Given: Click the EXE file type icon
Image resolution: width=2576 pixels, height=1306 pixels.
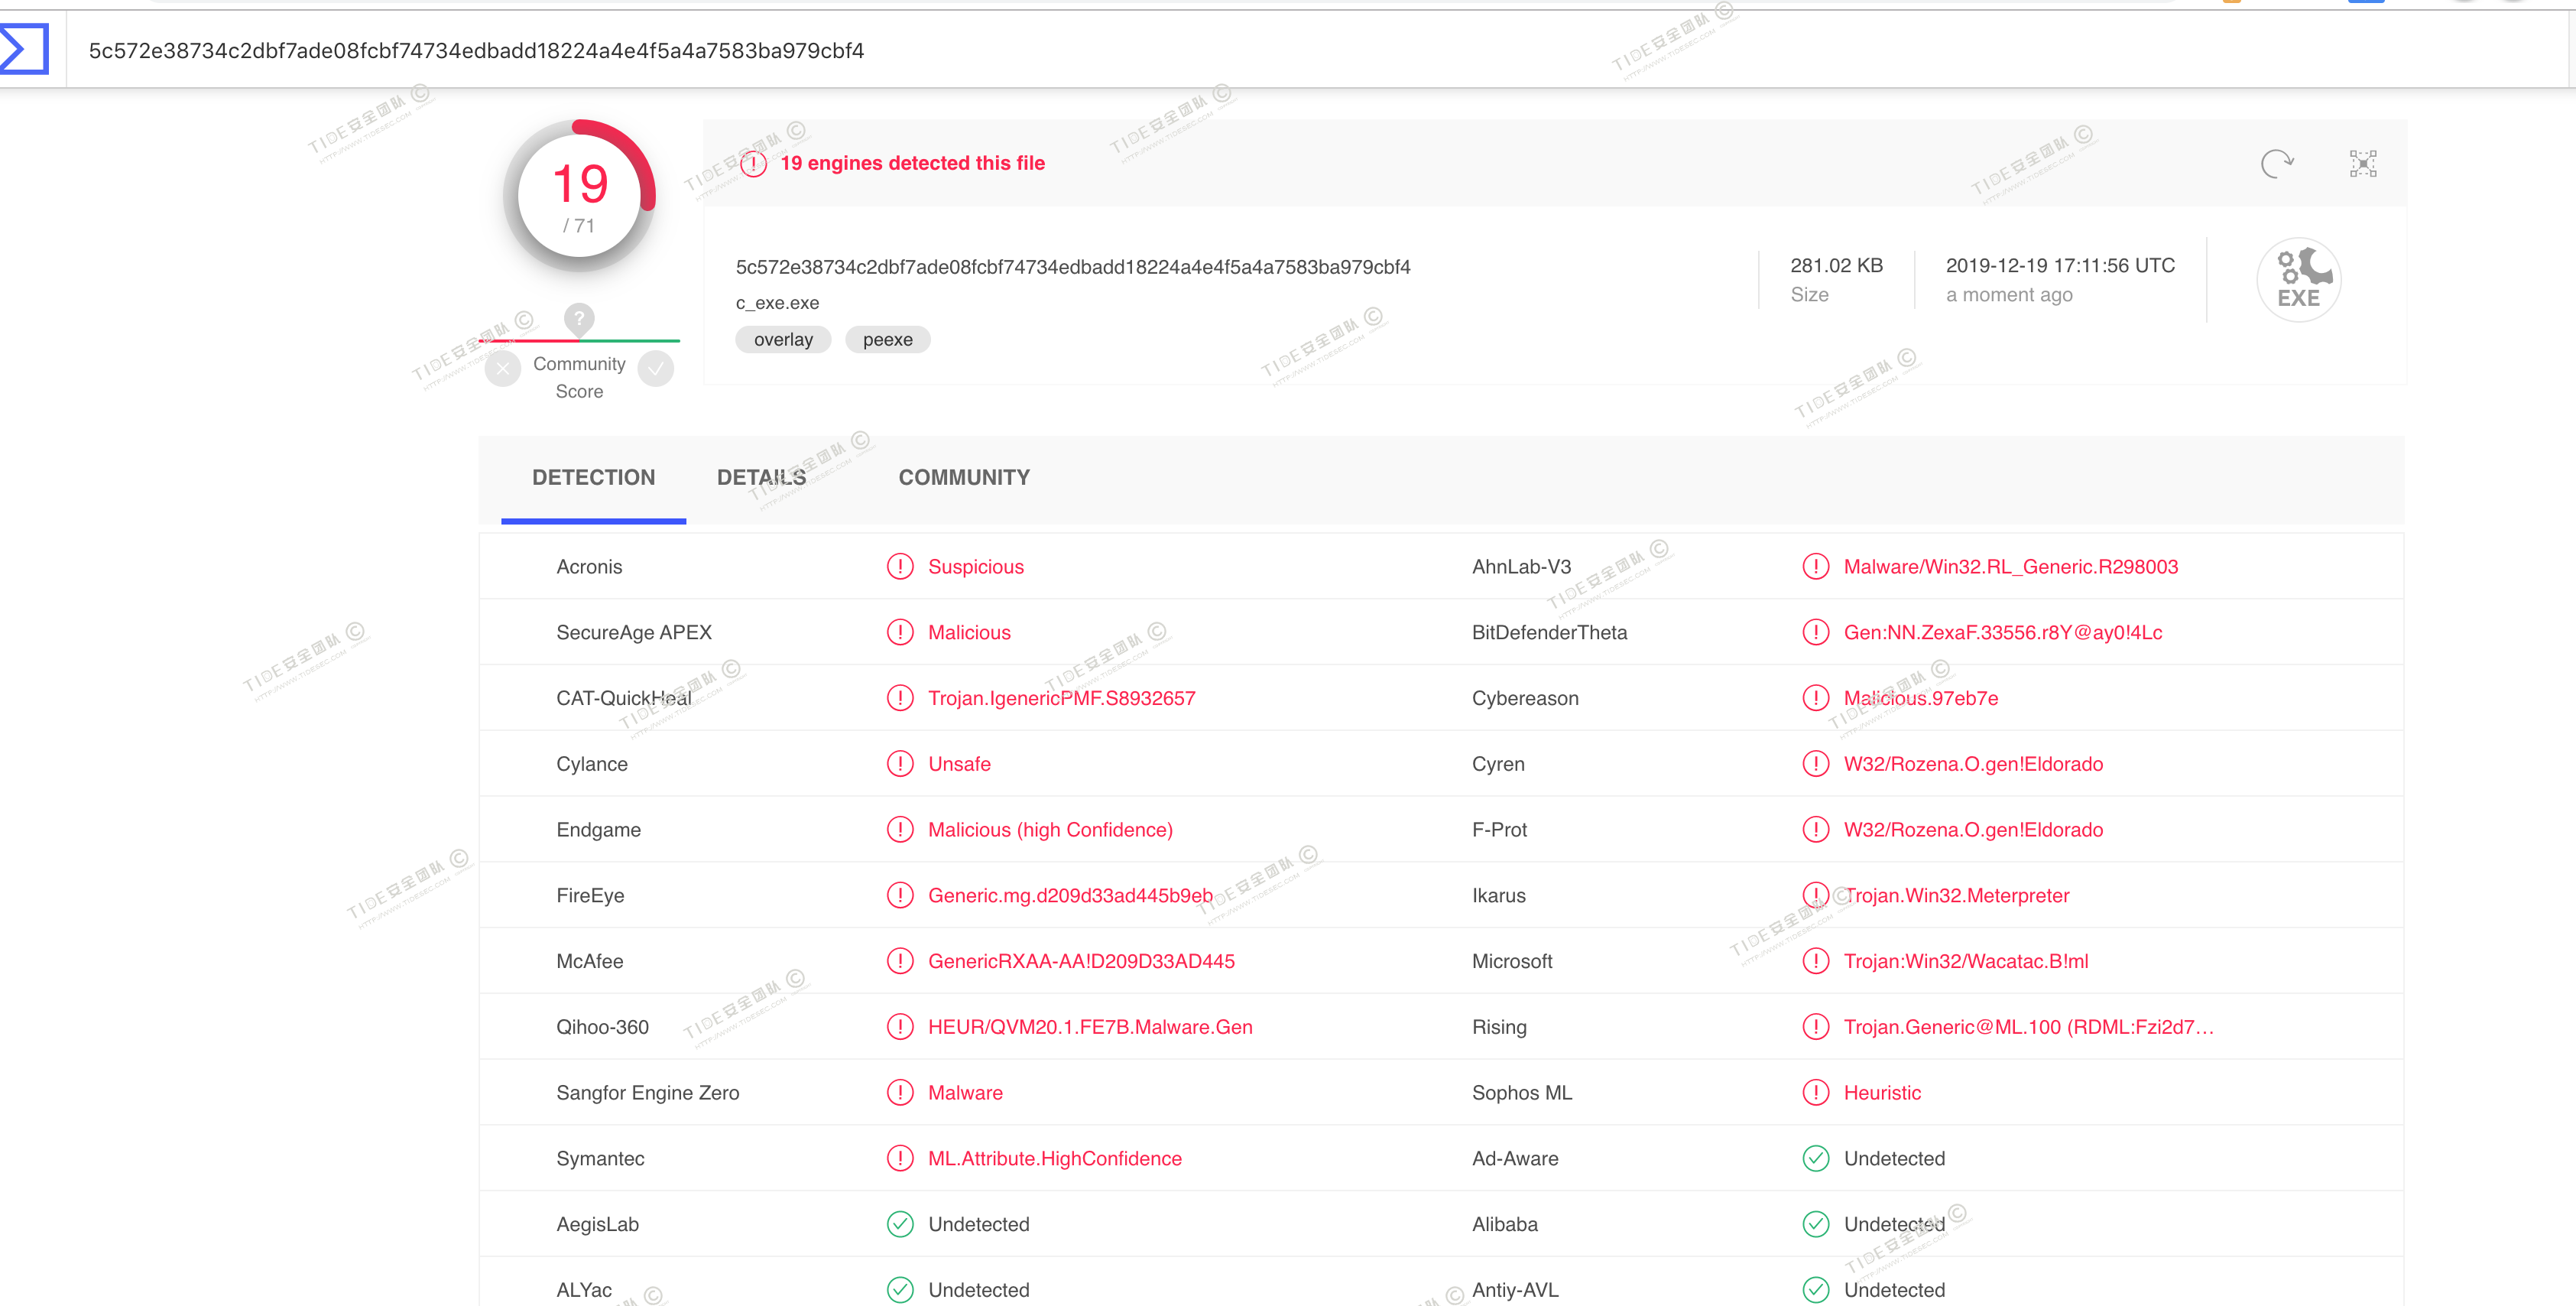Looking at the screenshot, I should pos(2298,280).
